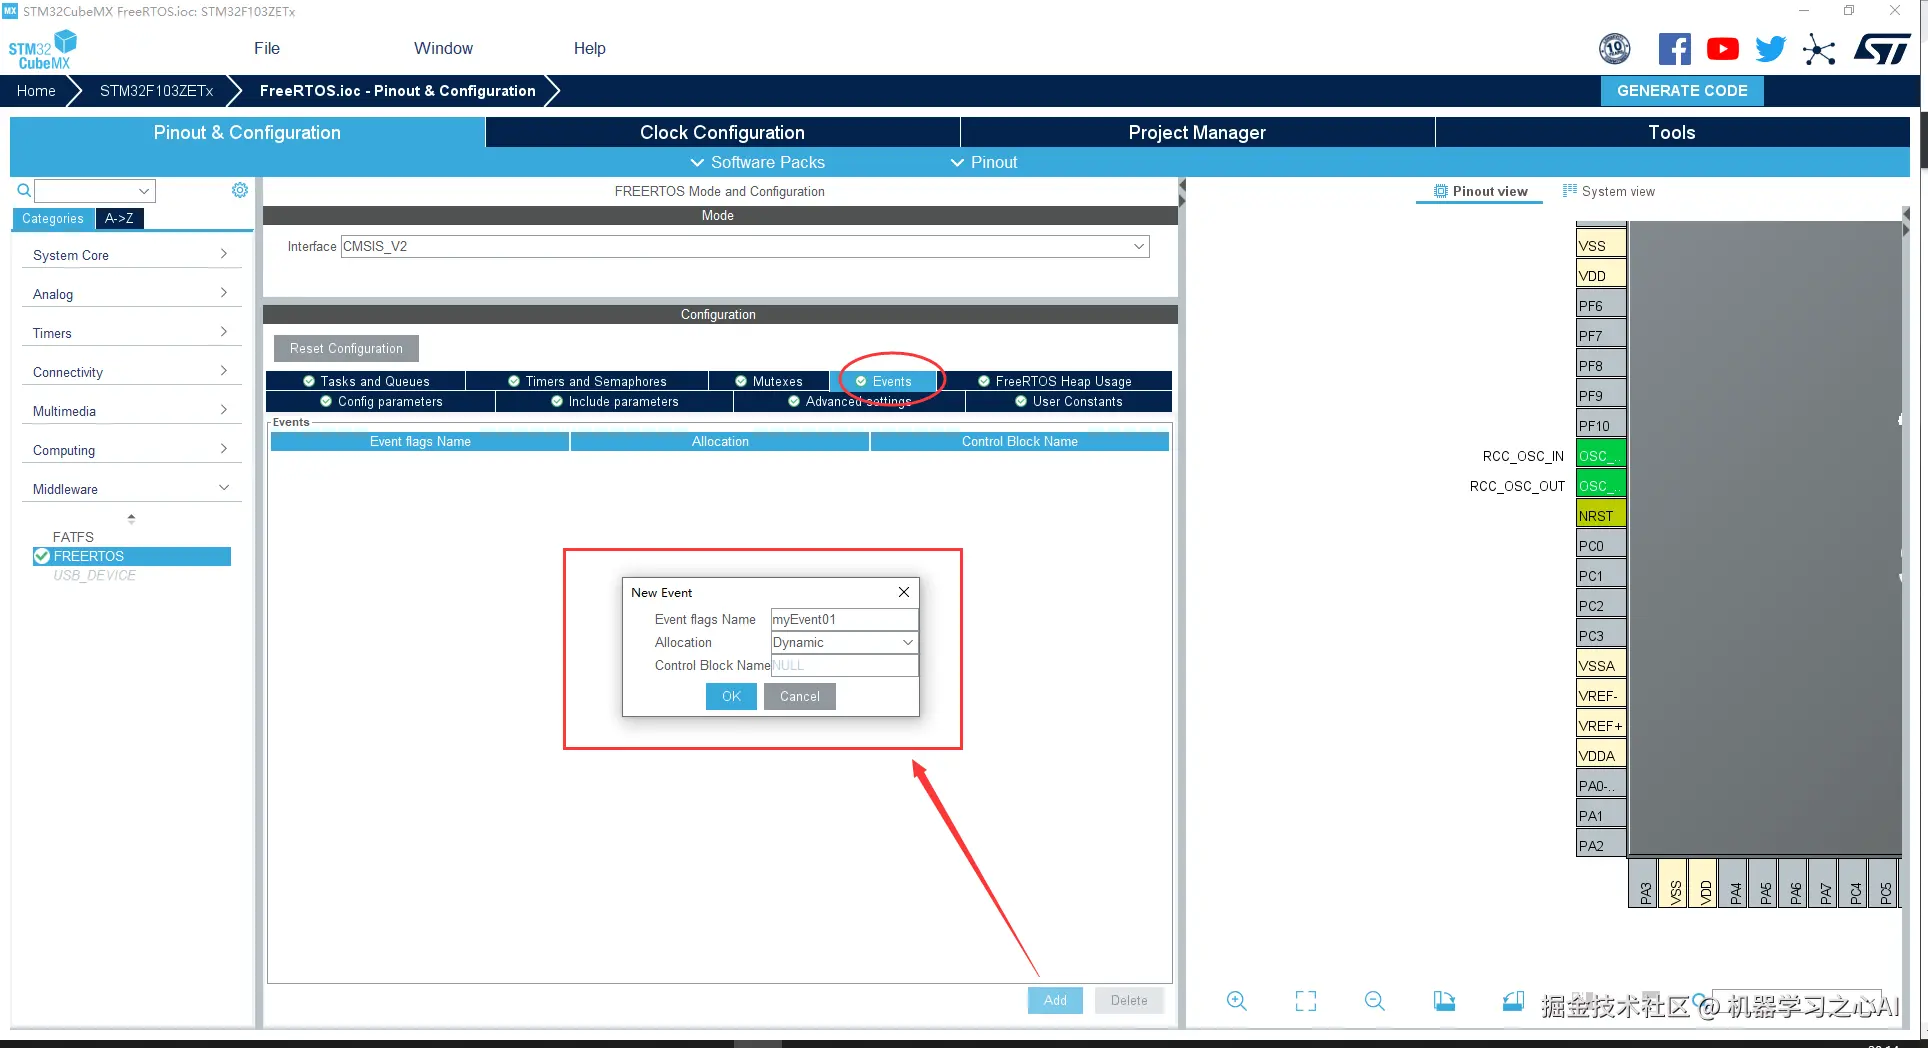Fit the chip to the pinout view

pyautogui.click(x=1306, y=1001)
